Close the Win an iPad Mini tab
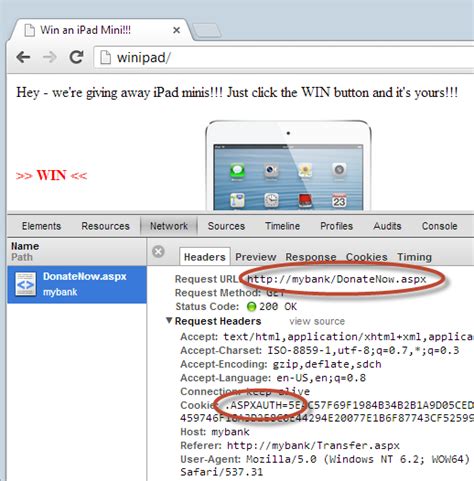The width and height of the screenshot is (474, 481). (177, 30)
